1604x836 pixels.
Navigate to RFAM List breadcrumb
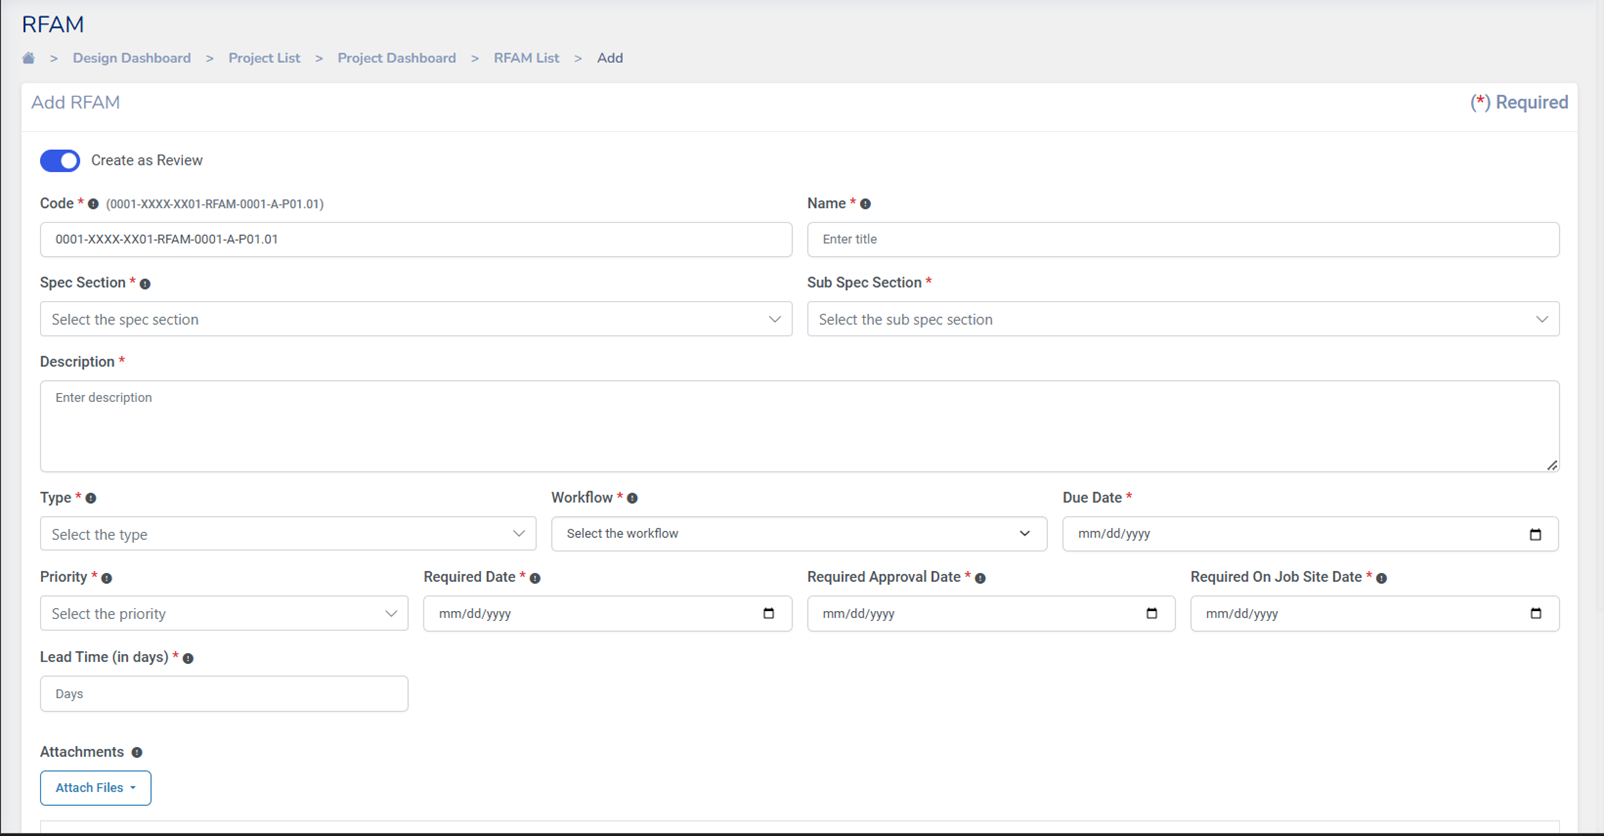(526, 58)
